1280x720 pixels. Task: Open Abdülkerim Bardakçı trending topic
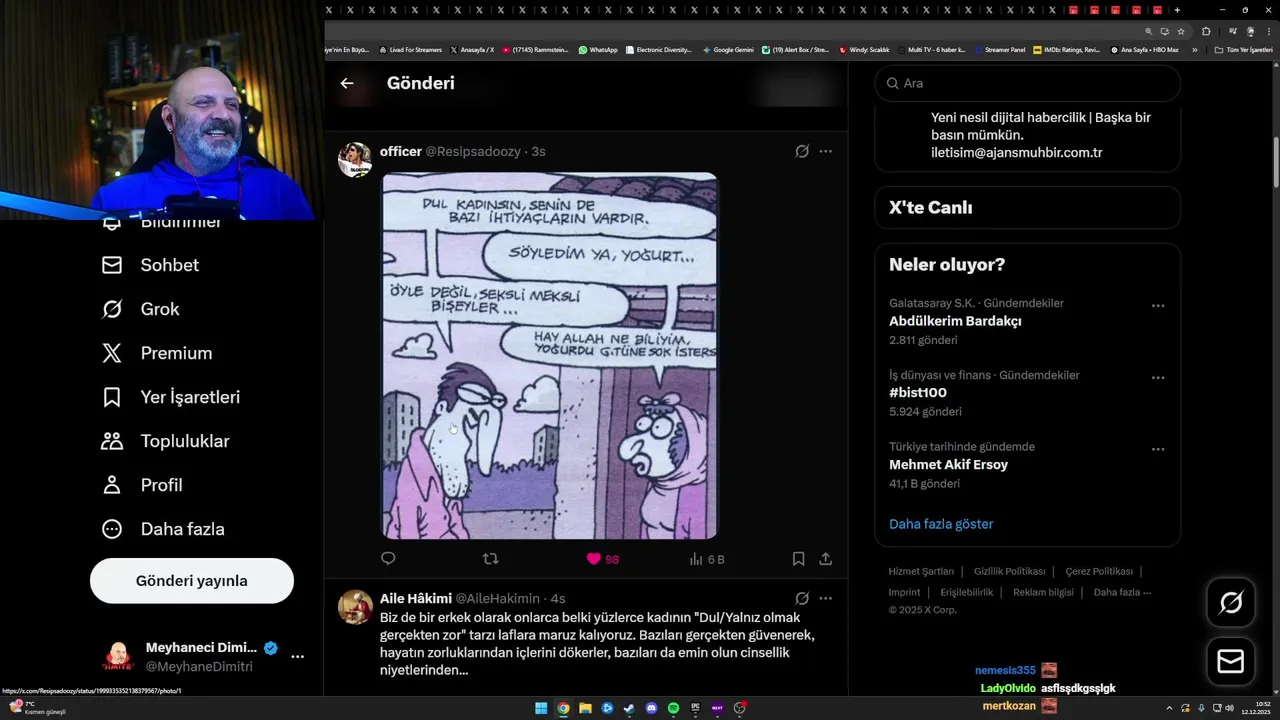click(x=955, y=321)
